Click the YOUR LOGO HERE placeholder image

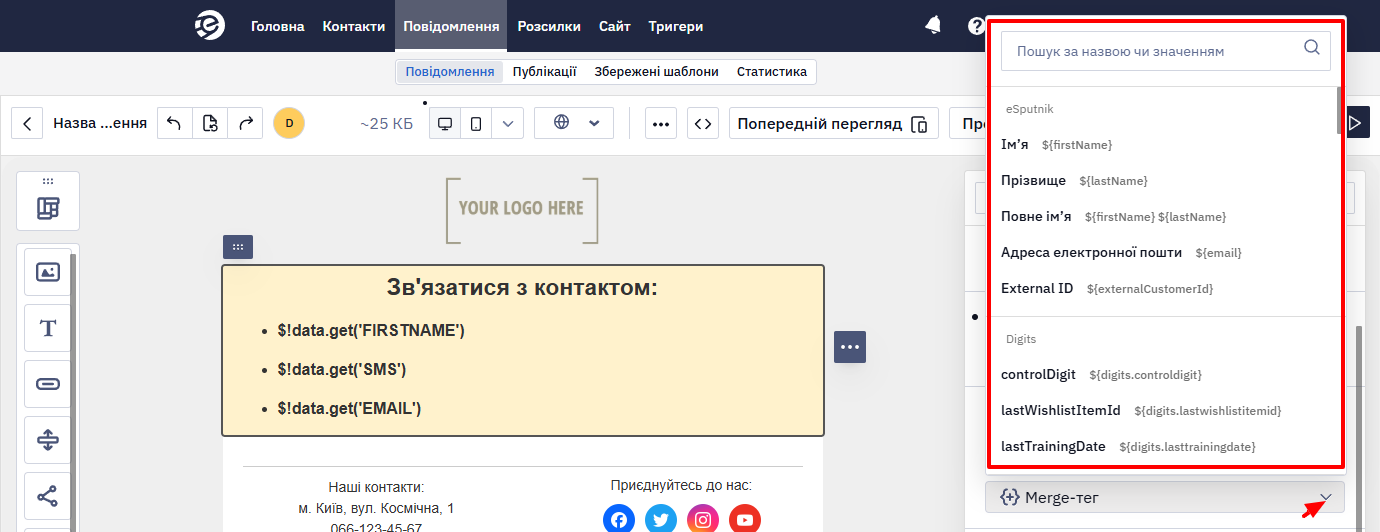(522, 209)
